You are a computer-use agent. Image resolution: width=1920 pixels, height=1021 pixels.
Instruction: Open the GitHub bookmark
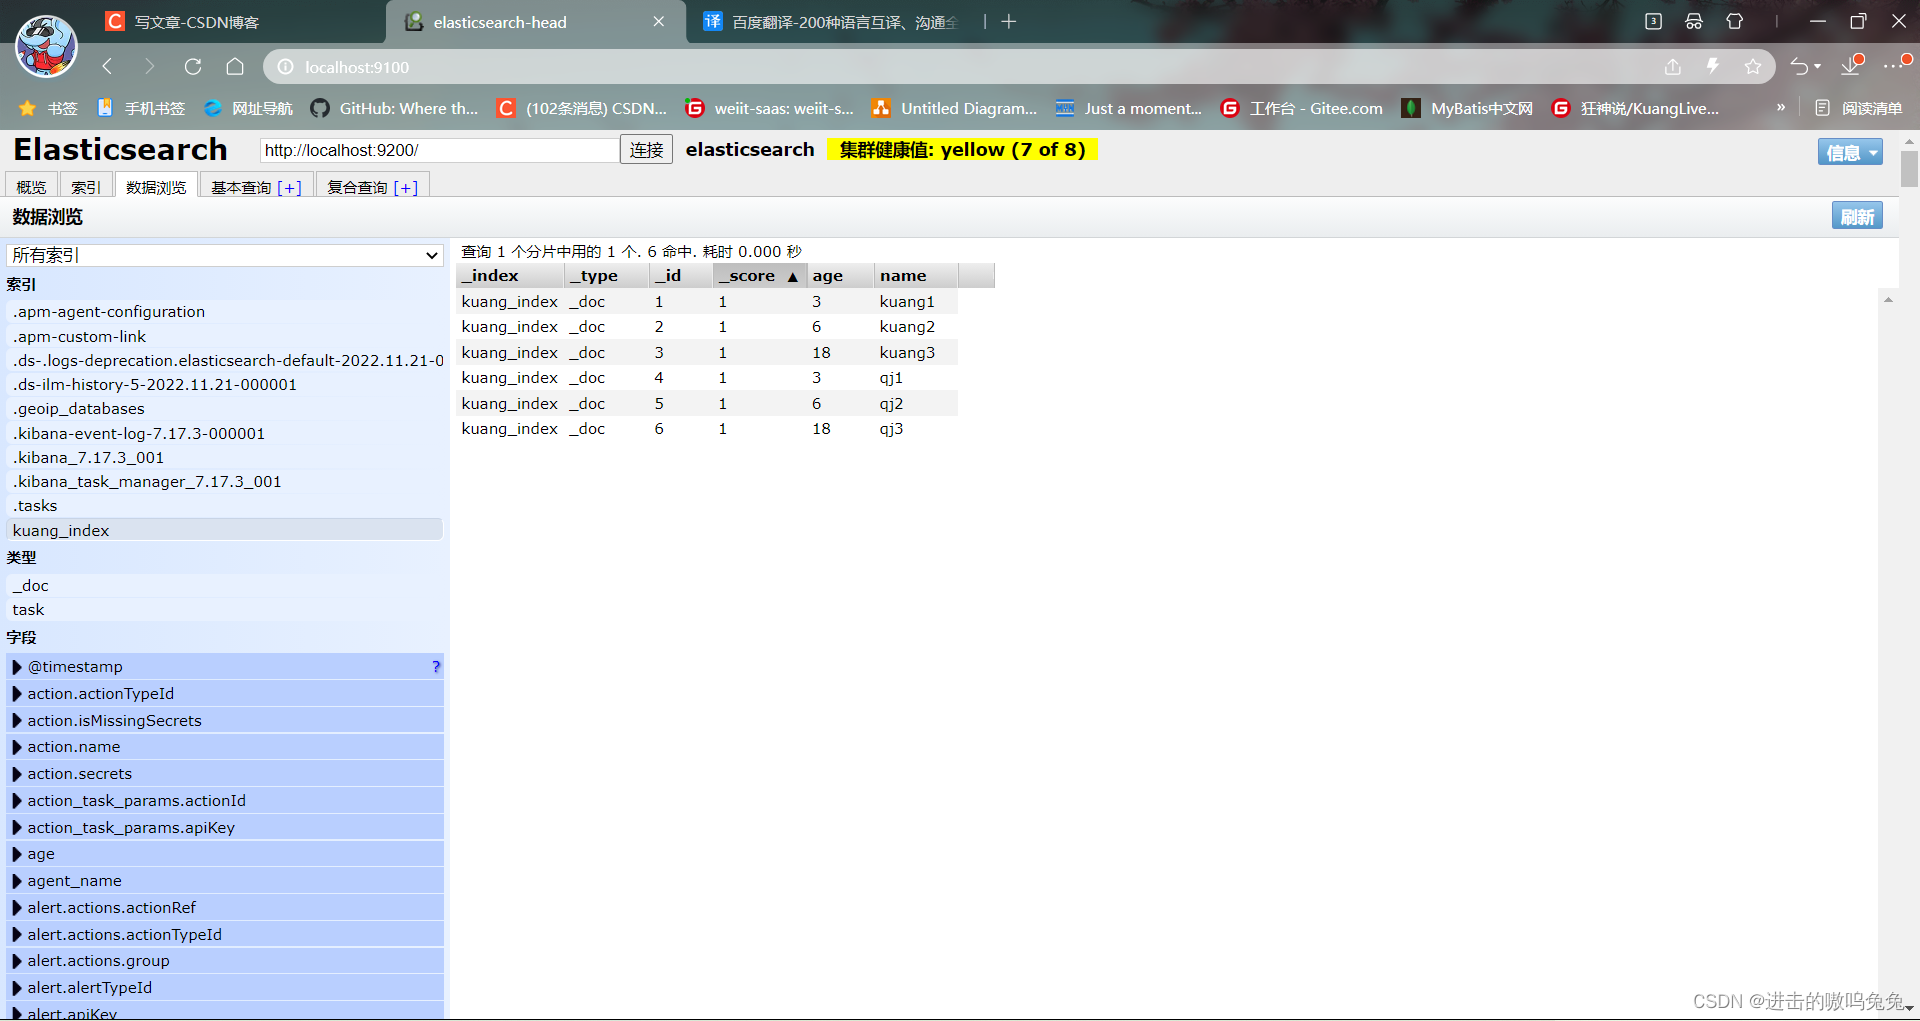pyautogui.click(x=395, y=108)
